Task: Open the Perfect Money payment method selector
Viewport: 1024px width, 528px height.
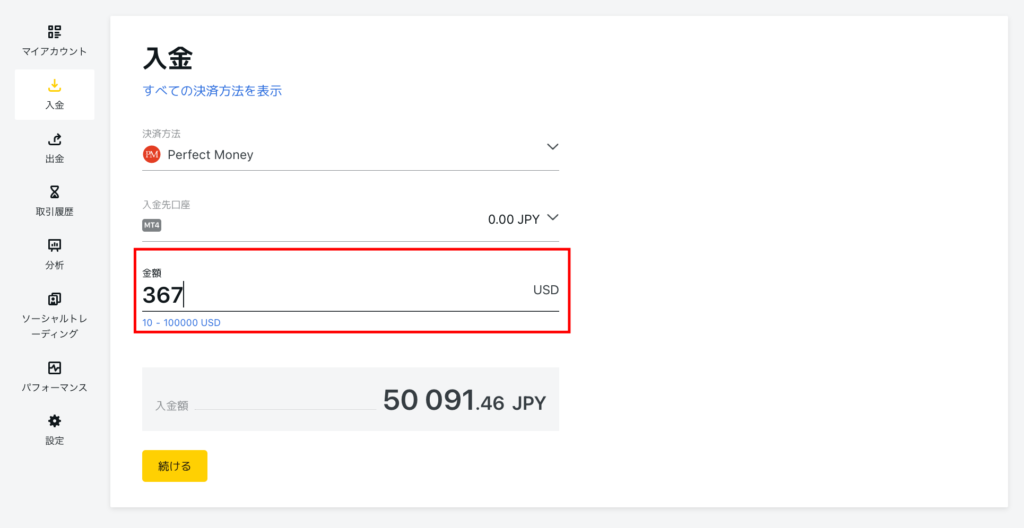Action: (351, 148)
